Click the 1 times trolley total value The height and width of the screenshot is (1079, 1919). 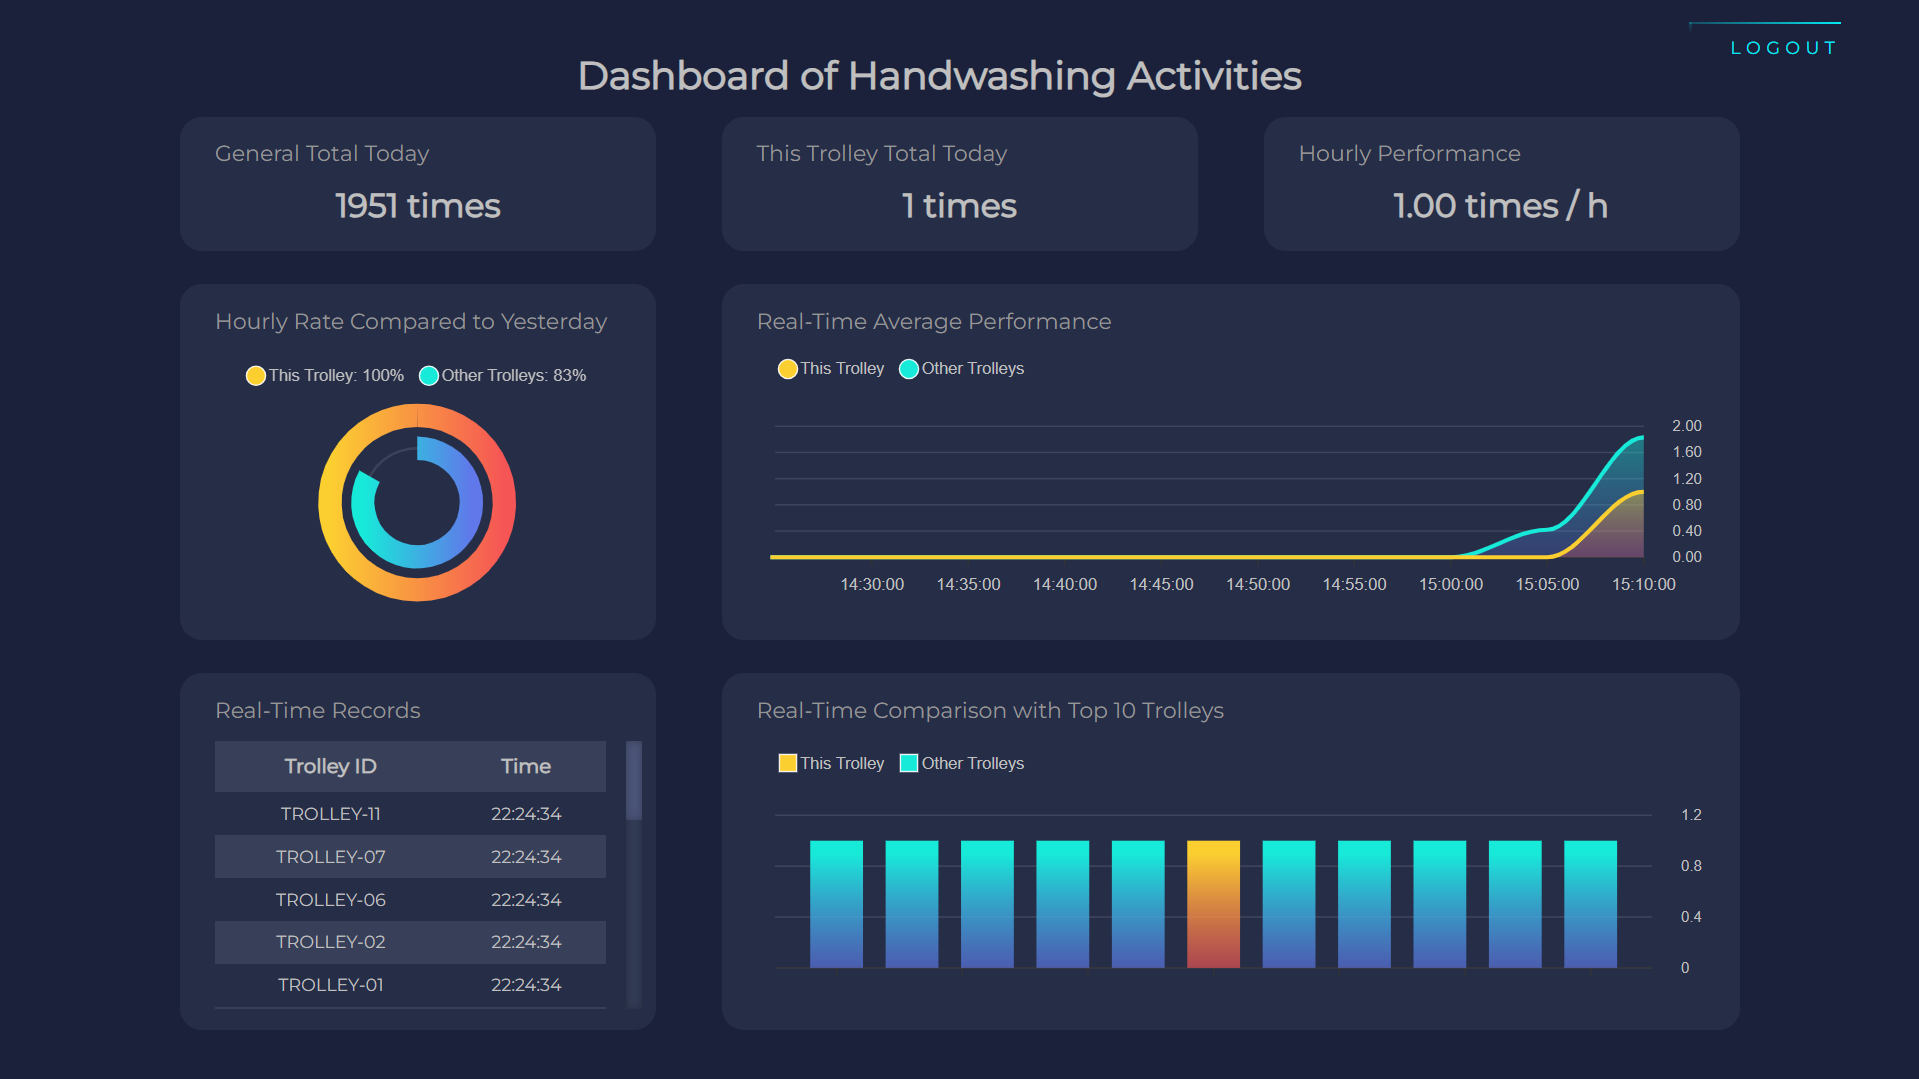(x=959, y=206)
